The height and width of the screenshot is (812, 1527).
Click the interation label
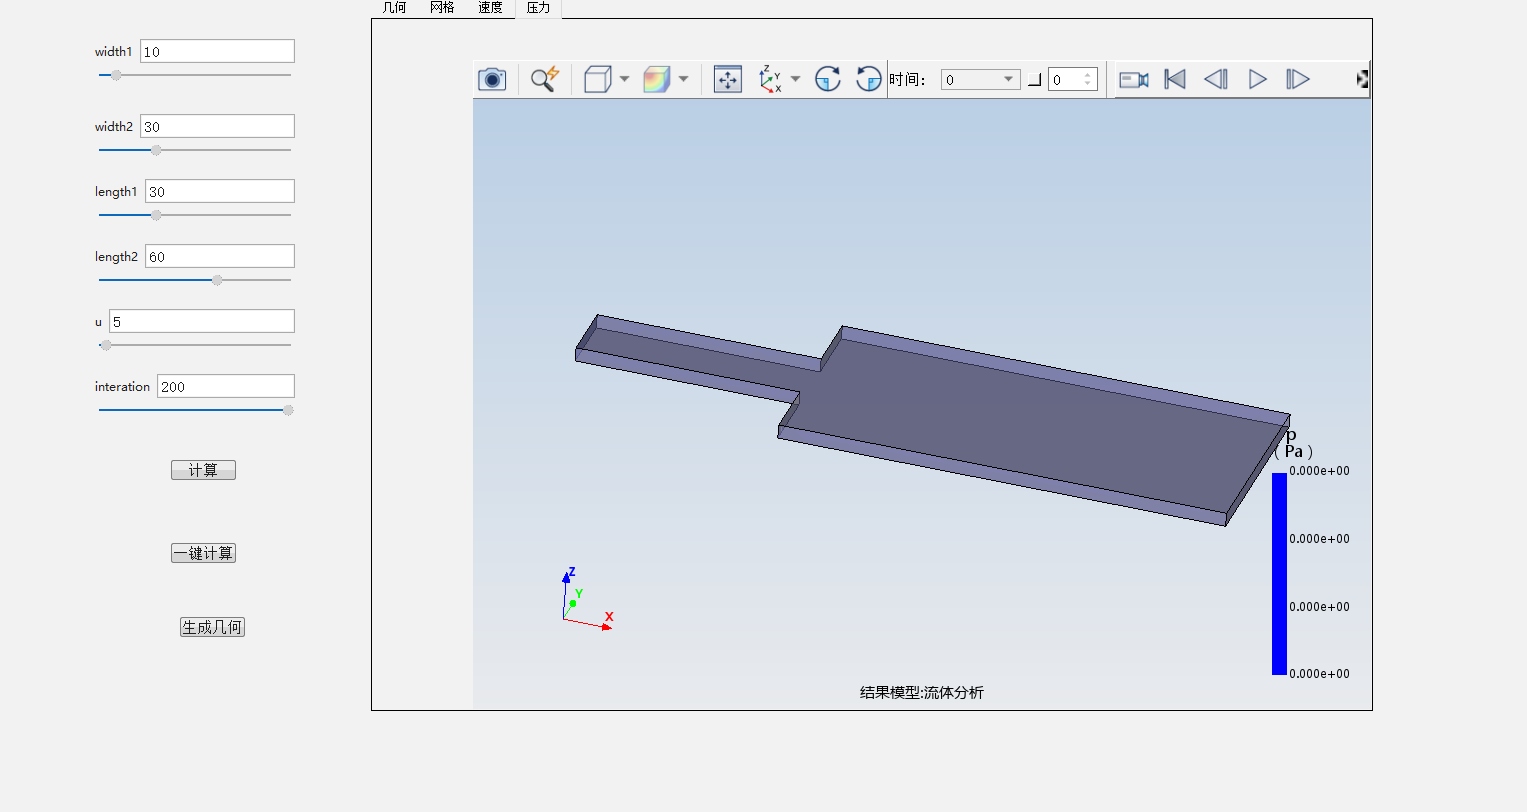pos(122,387)
